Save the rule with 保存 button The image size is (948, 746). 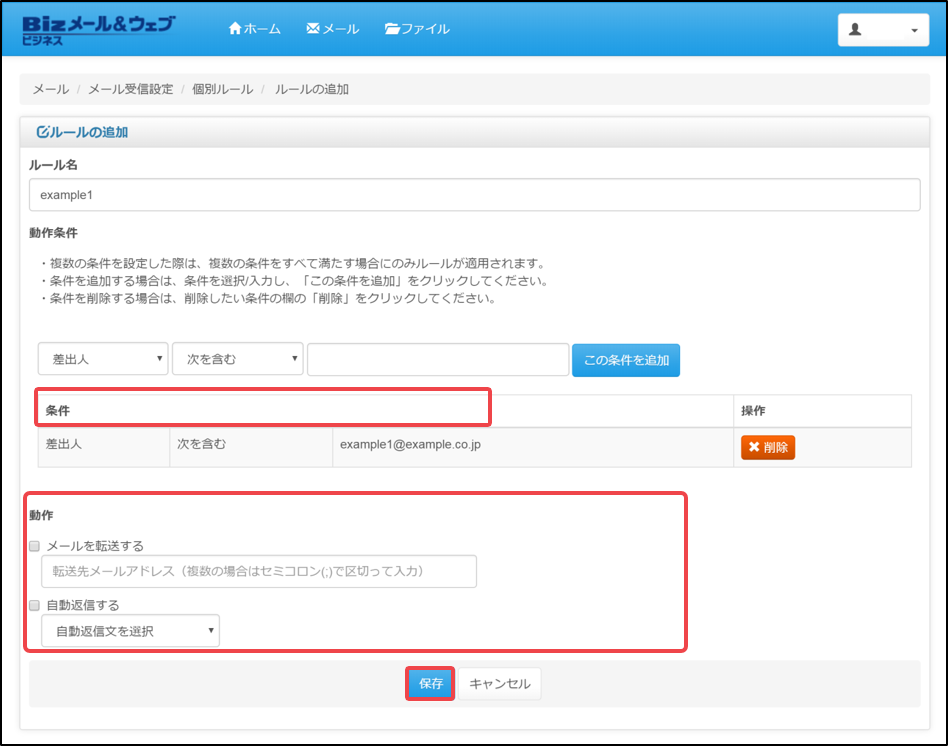click(x=431, y=684)
